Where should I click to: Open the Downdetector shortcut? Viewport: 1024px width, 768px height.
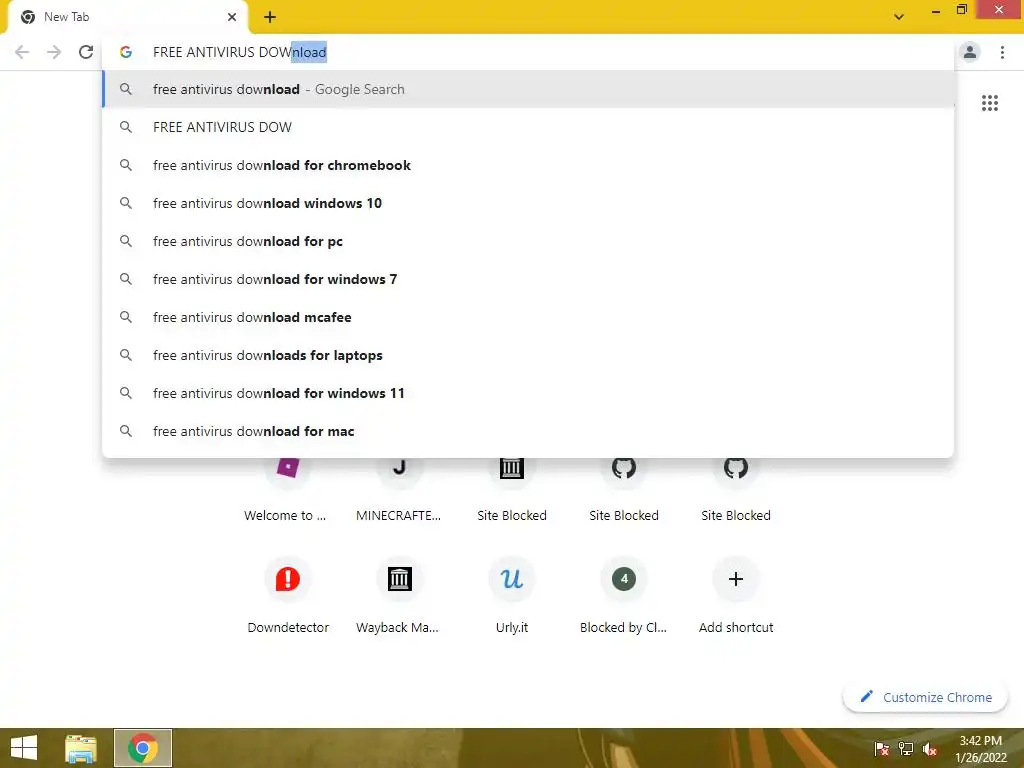[287, 597]
